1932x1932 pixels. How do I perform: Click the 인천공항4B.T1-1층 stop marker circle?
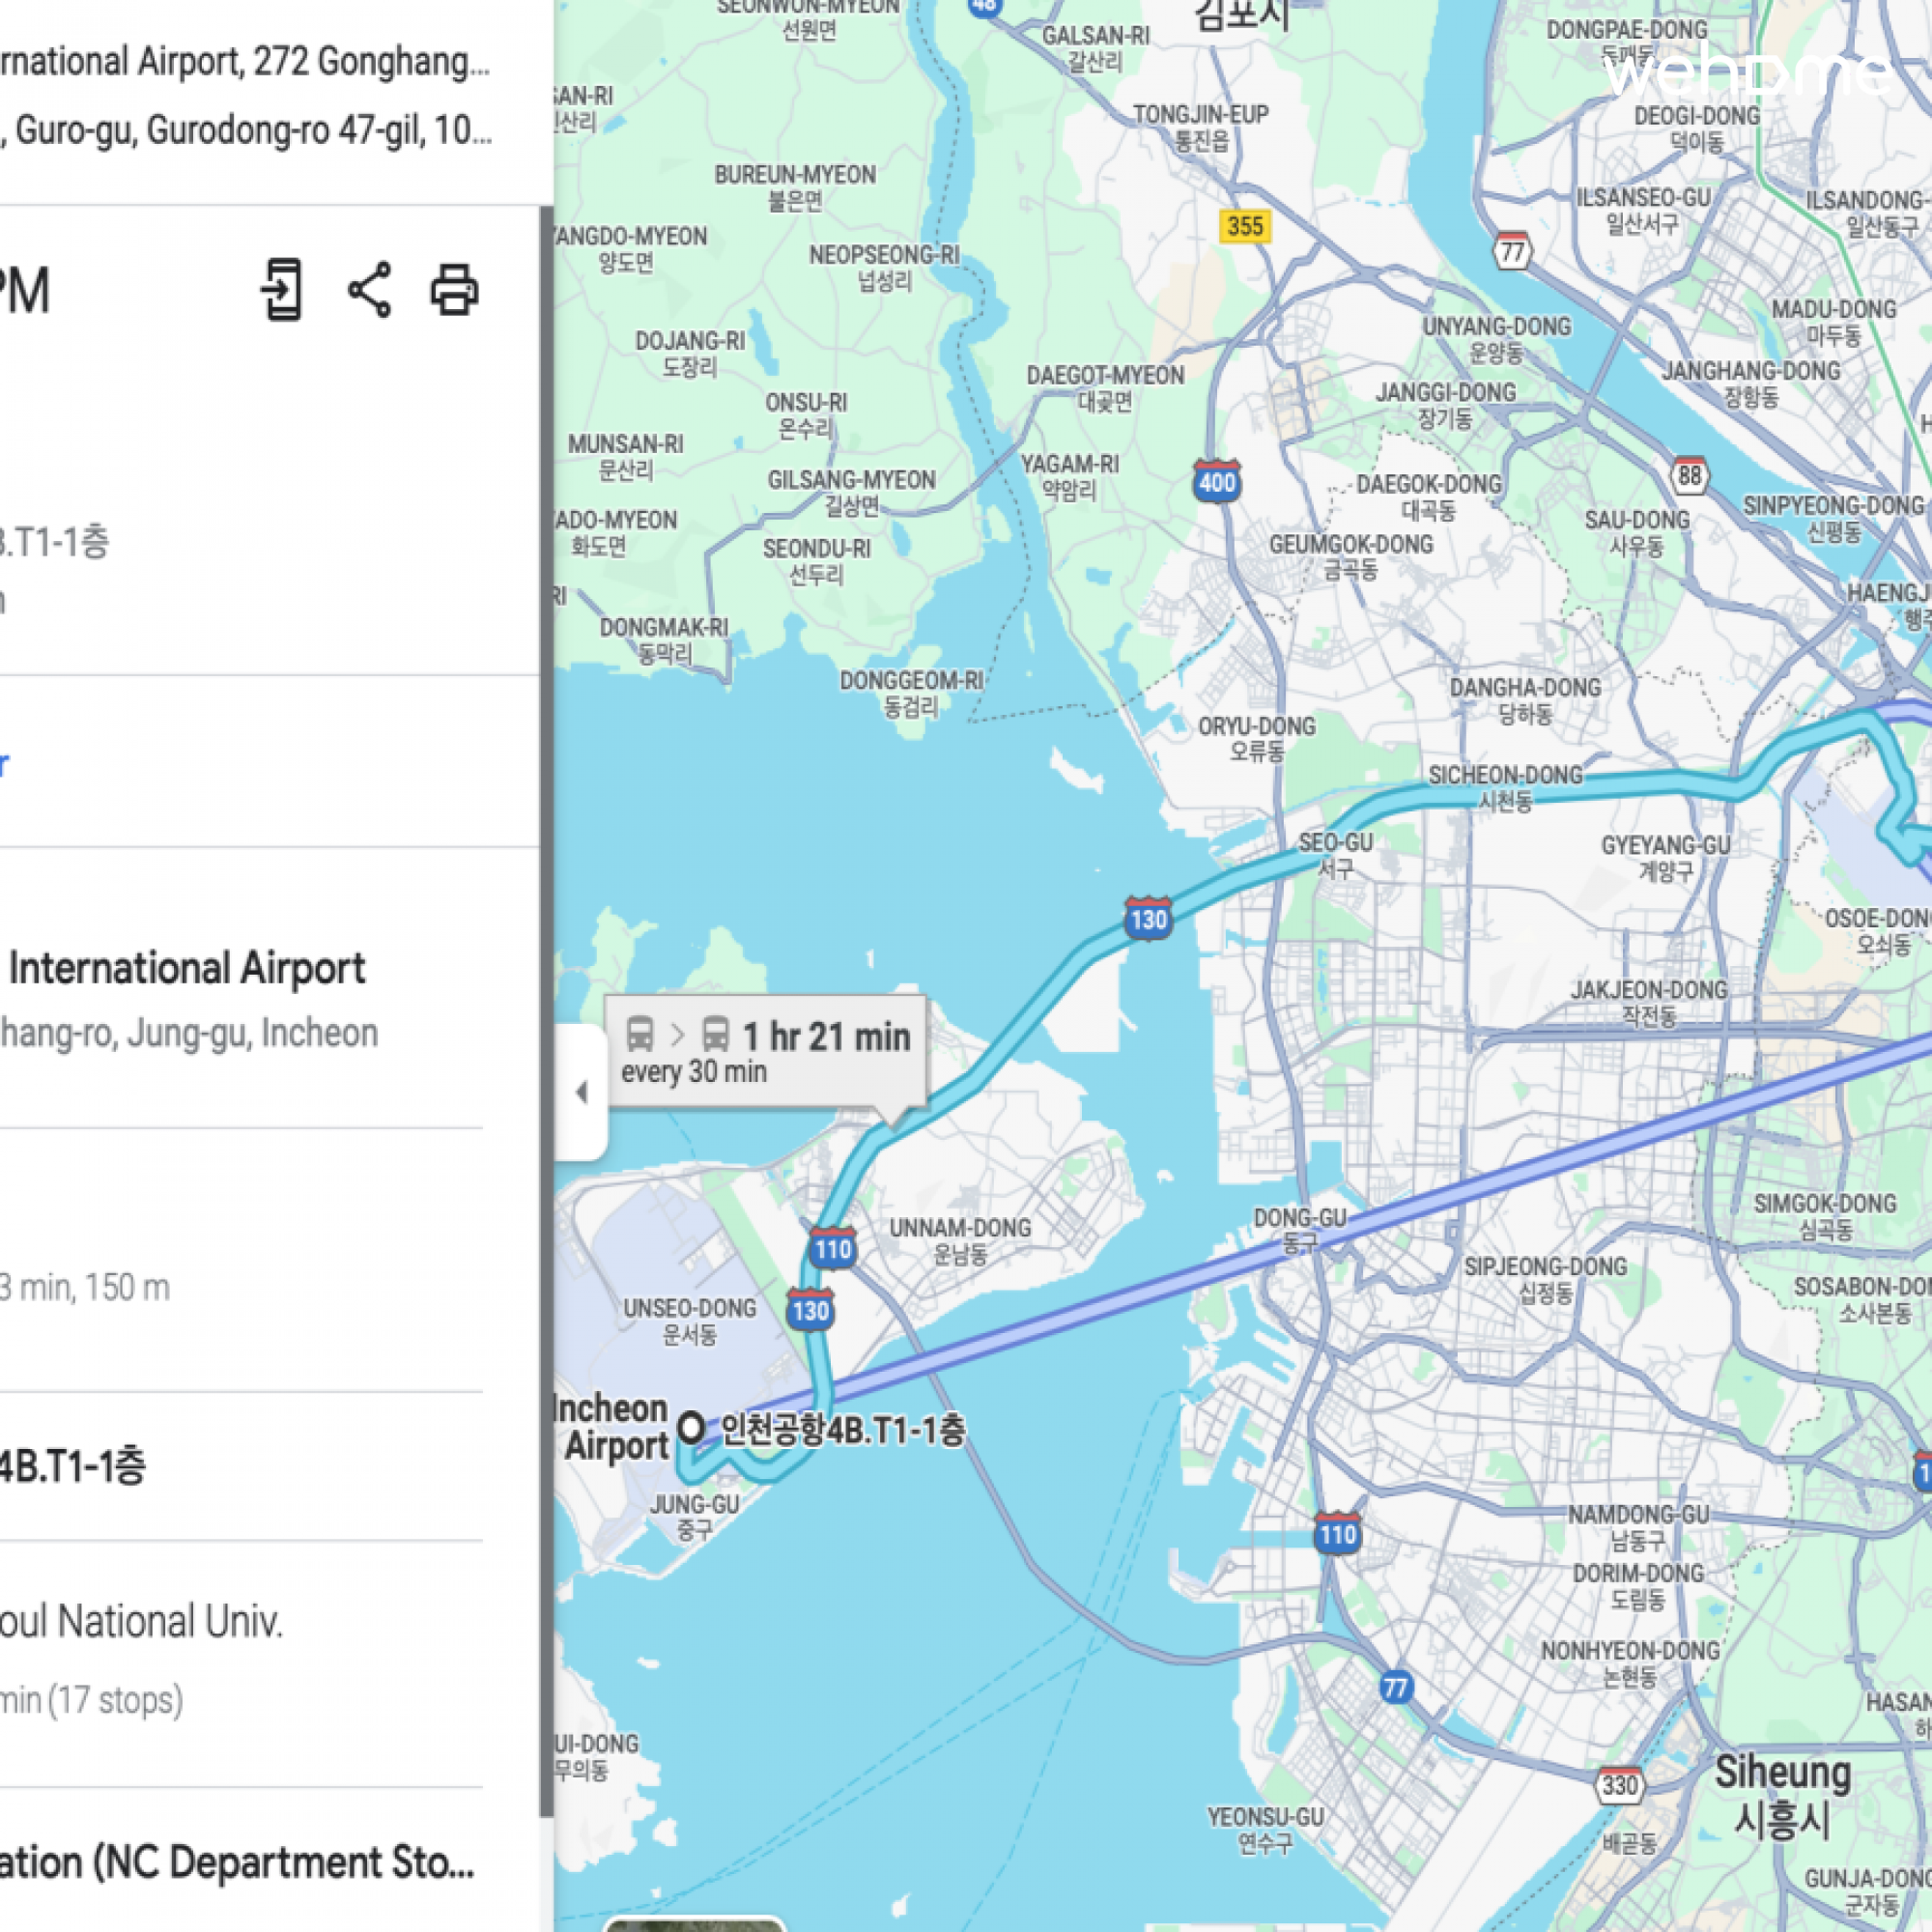coord(691,1427)
